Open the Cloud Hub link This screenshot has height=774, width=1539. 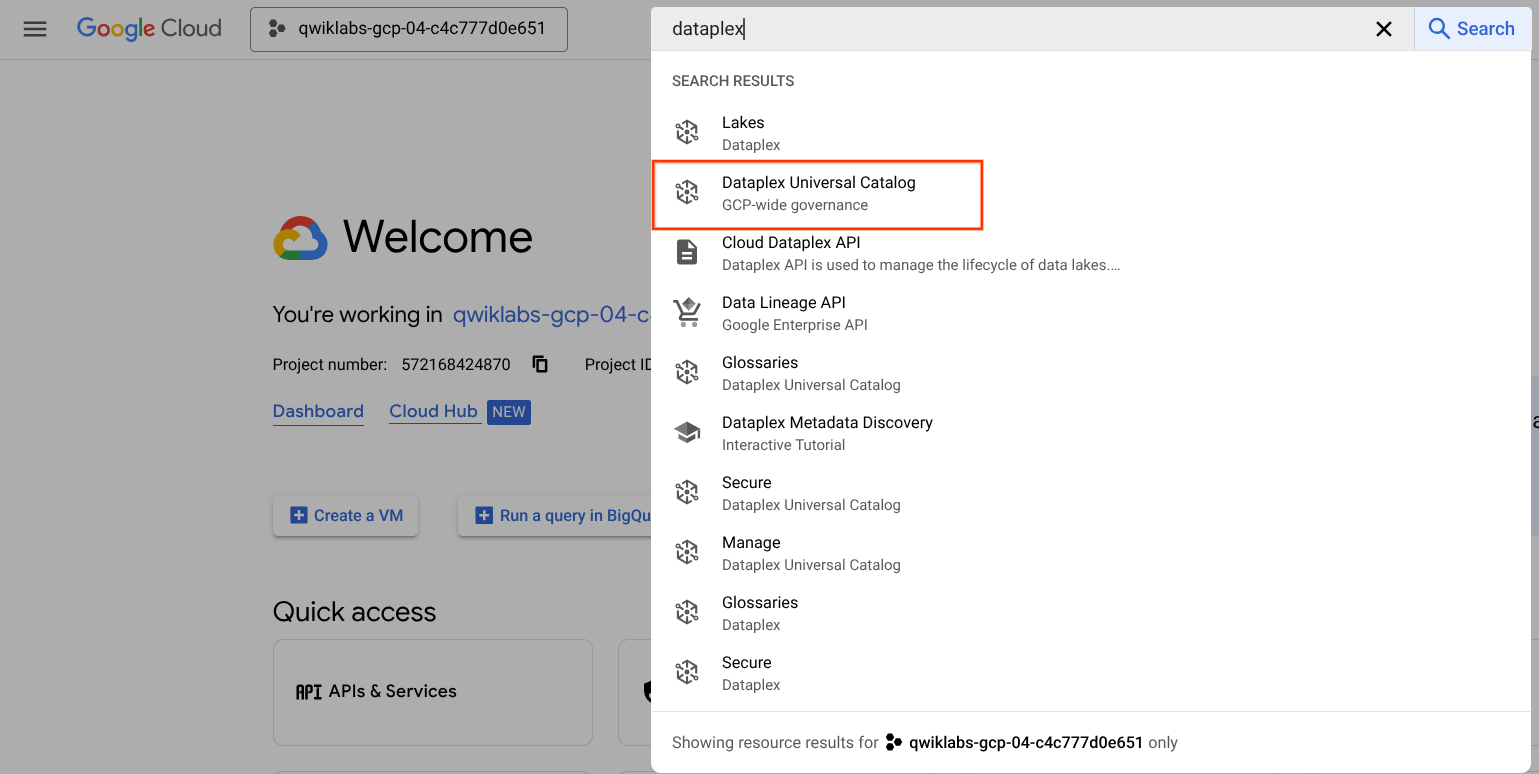point(433,411)
